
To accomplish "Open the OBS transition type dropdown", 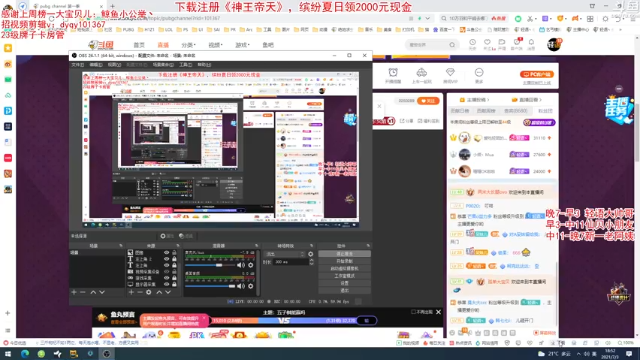I will 284,254.
